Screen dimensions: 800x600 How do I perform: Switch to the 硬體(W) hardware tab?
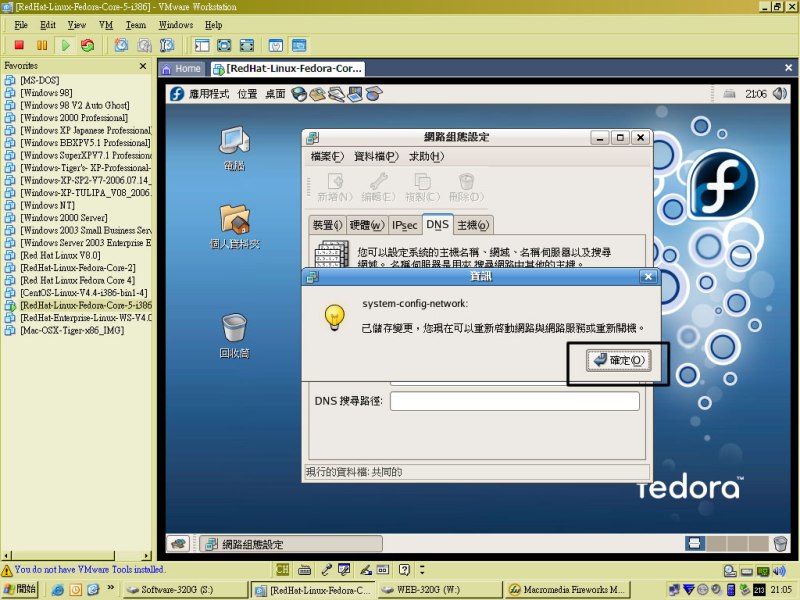(x=367, y=225)
